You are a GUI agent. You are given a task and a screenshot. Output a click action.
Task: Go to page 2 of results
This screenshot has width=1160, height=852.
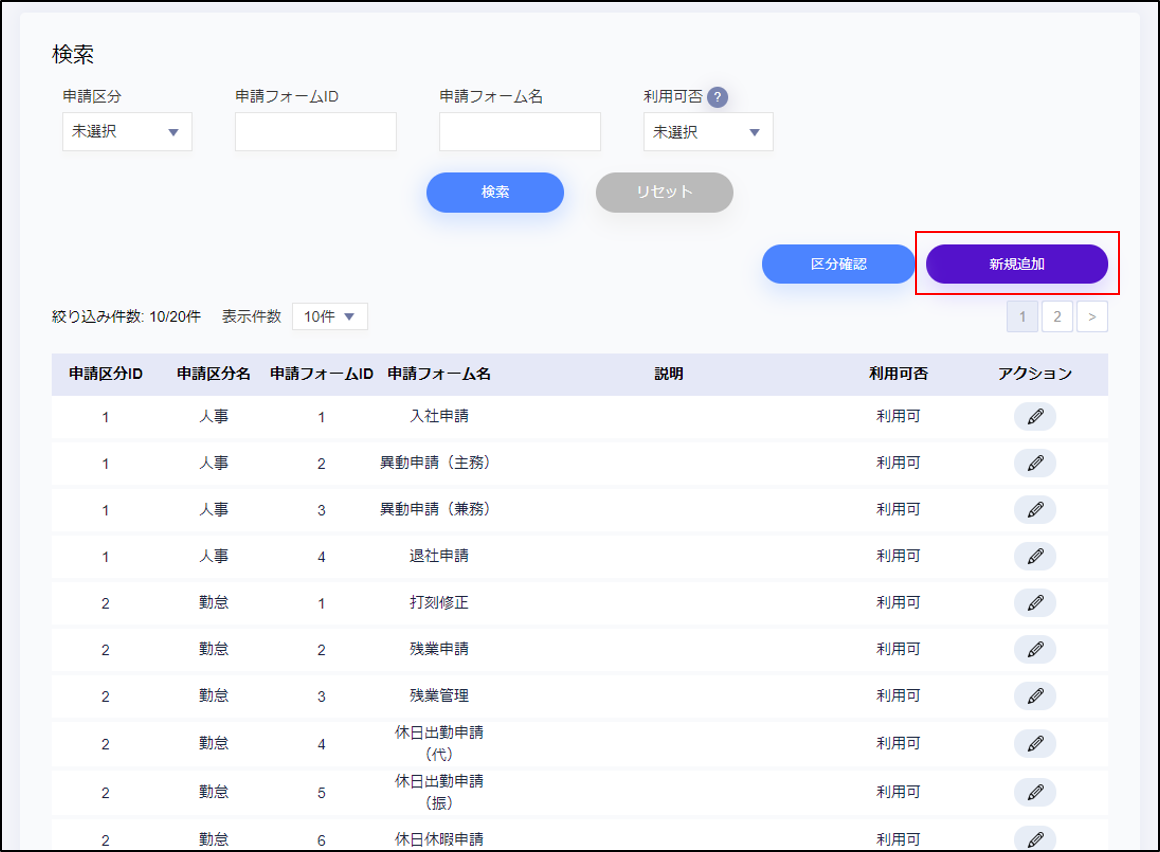(x=1057, y=317)
